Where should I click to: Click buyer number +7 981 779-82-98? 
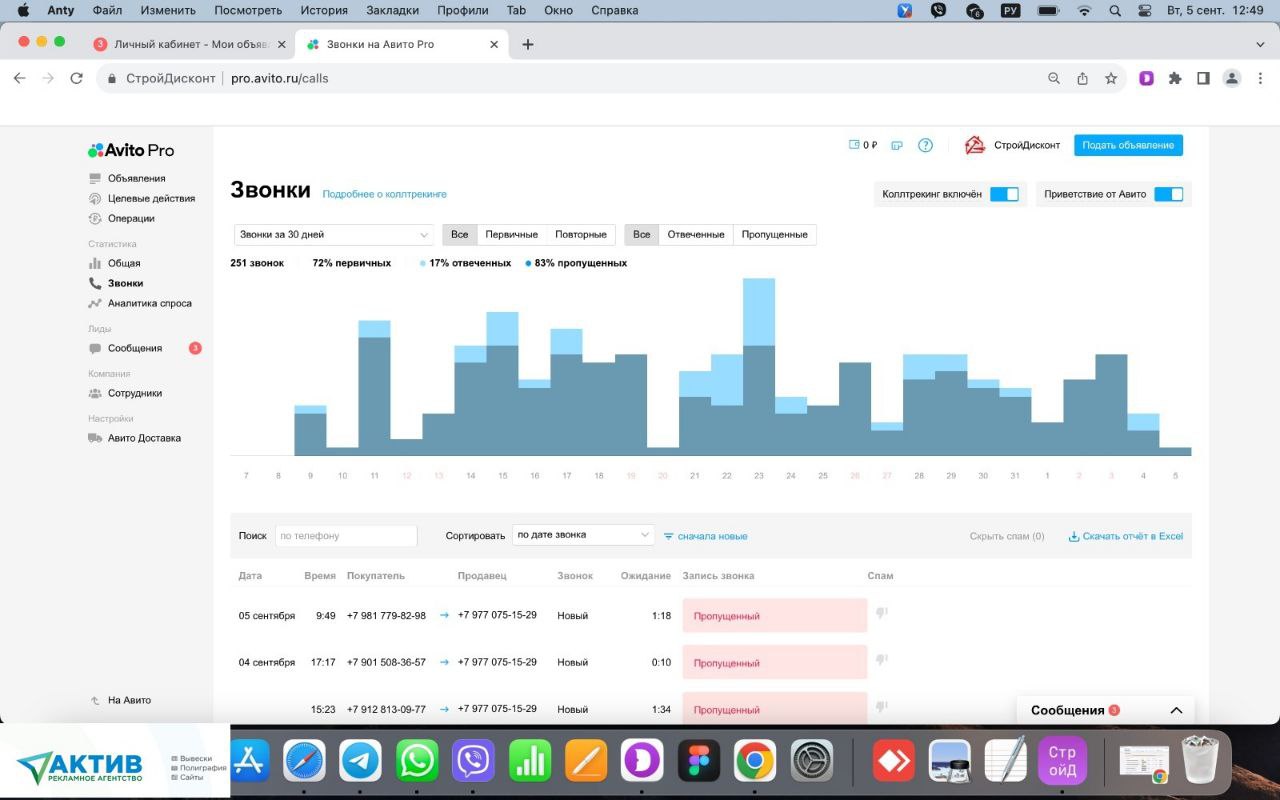pos(386,616)
